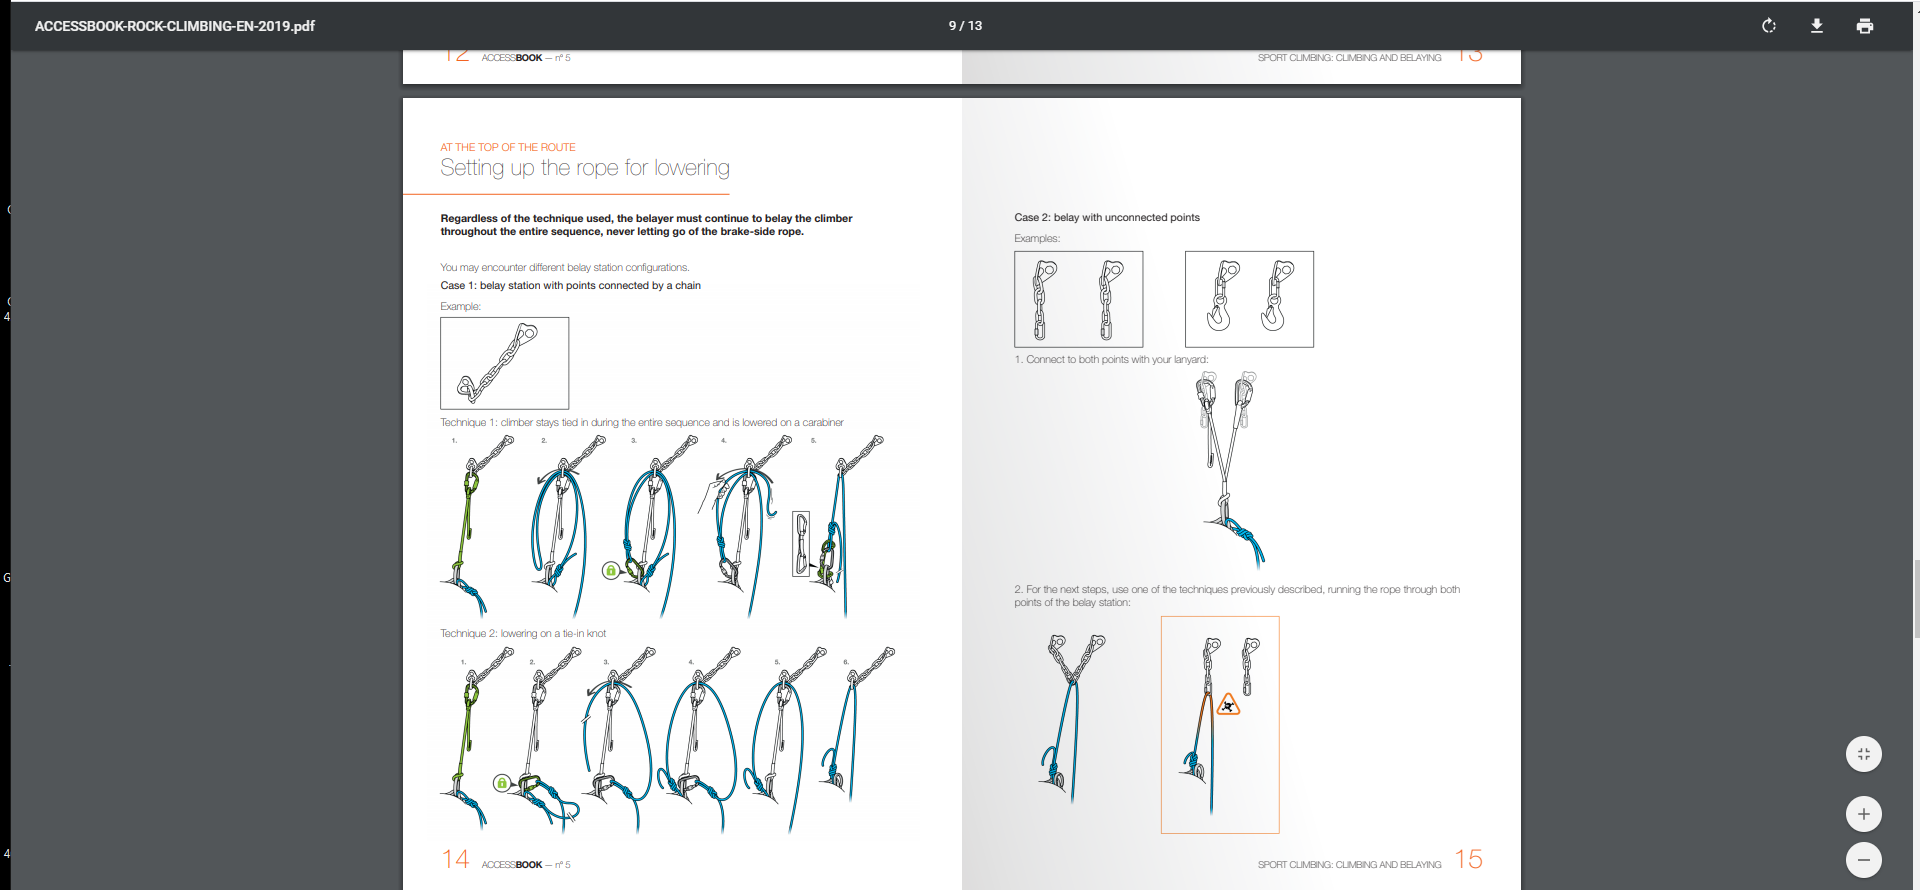Click the page number indicator 9 / 13

pyautogui.click(x=965, y=26)
